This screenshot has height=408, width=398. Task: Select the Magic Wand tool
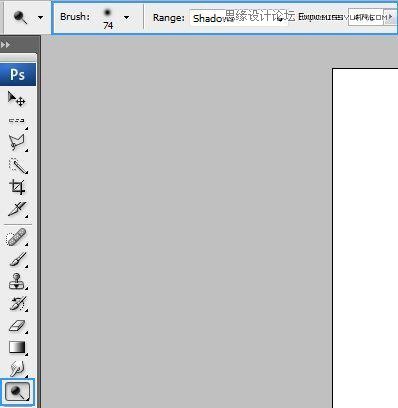(17, 166)
